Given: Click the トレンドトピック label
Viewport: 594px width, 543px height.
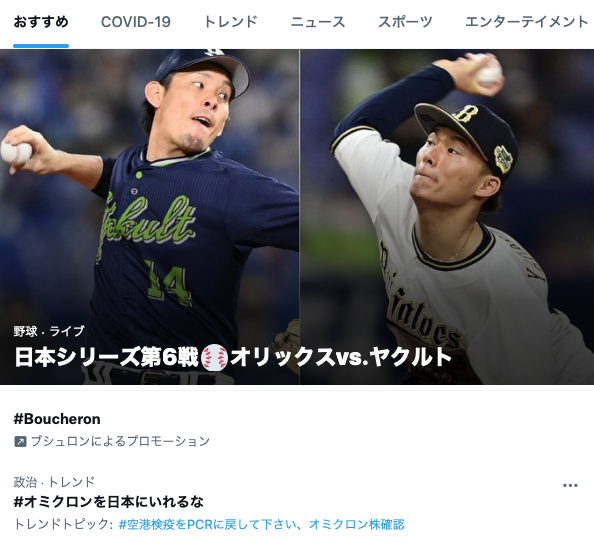Looking at the screenshot, I should click(x=63, y=524).
